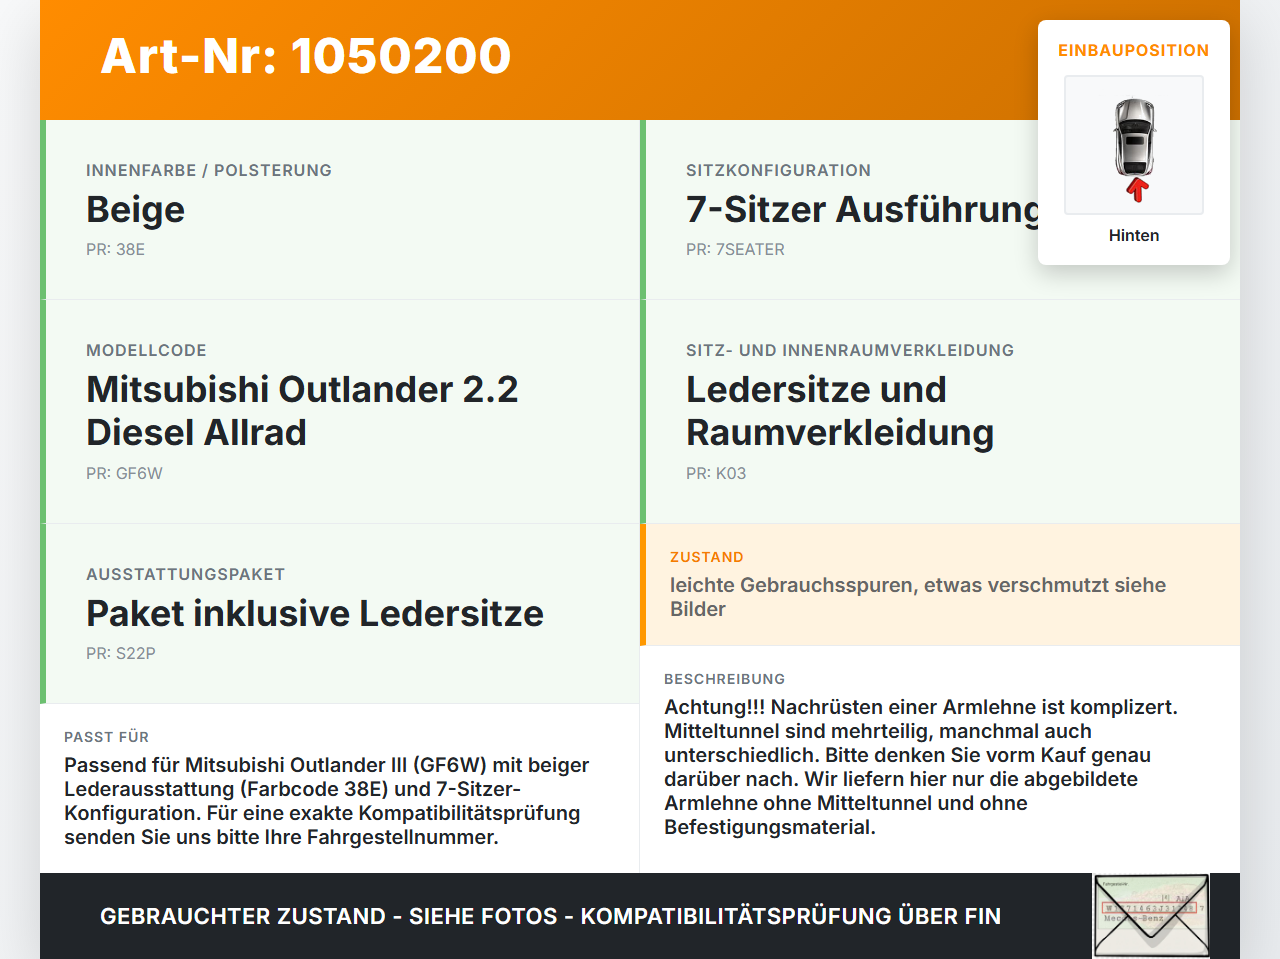This screenshot has width=1280, height=959.
Task: Click the GEBRAUCHTER ZUSTAND footer banner text
Action: (x=550, y=916)
